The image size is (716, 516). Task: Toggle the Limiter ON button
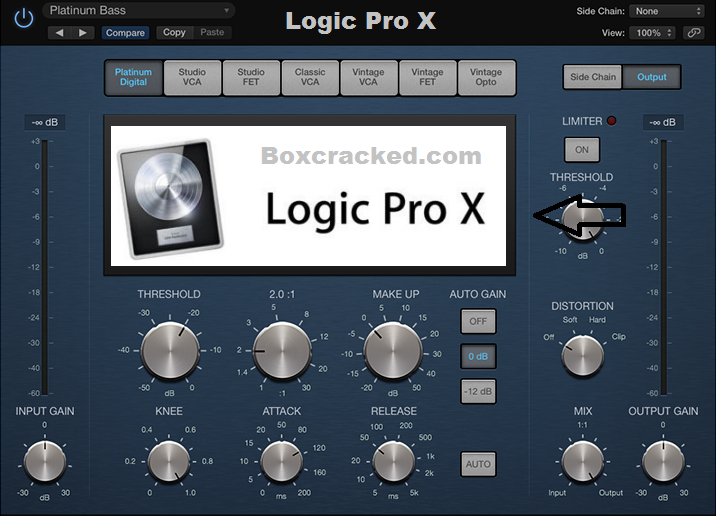click(582, 150)
